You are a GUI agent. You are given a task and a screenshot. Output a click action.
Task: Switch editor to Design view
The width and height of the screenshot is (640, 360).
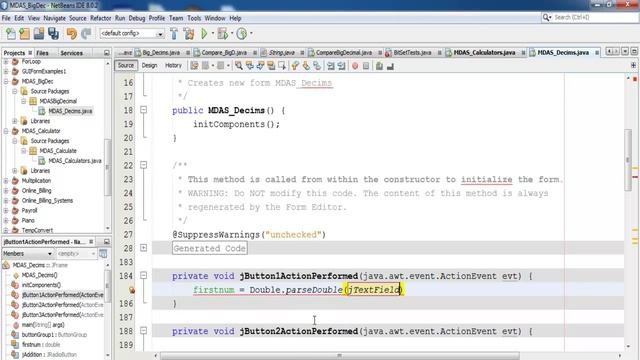(149, 65)
